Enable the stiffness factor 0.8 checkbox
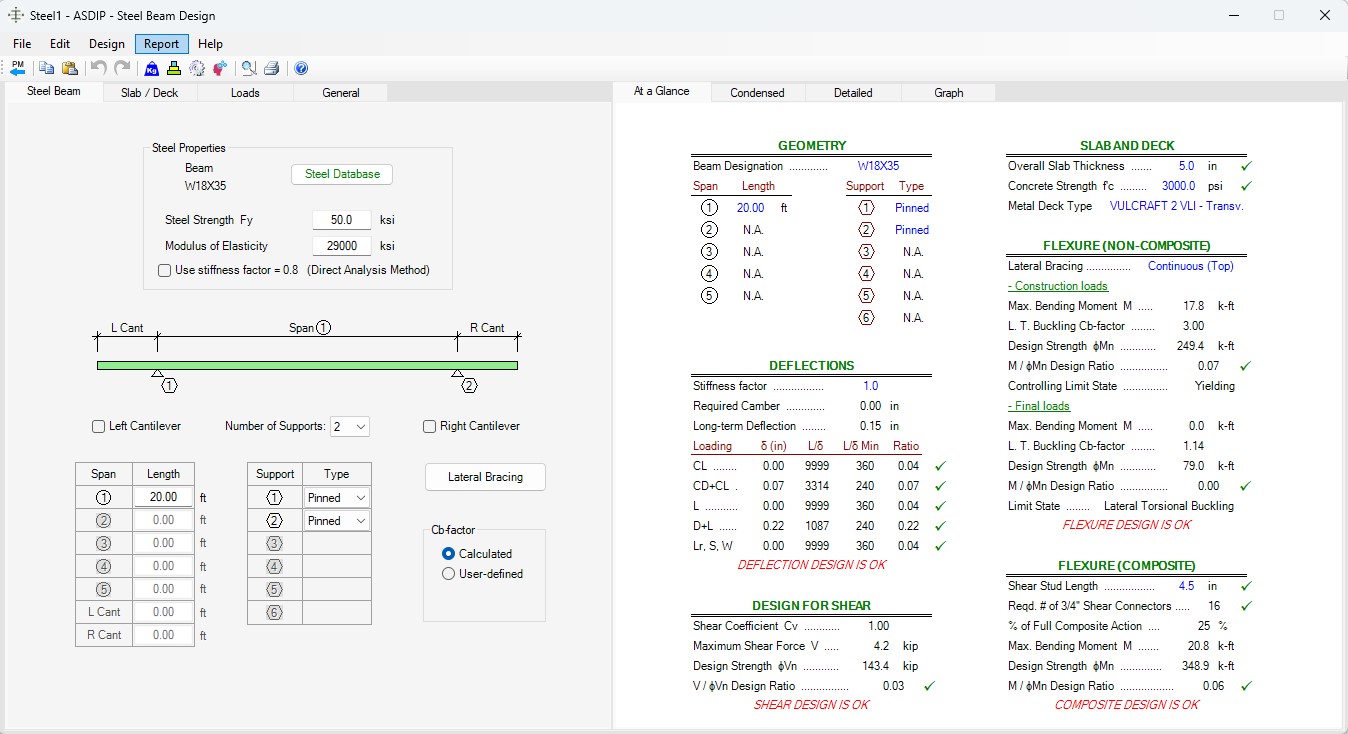This screenshot has height=734, width=1348. click(x=164, y=270)
